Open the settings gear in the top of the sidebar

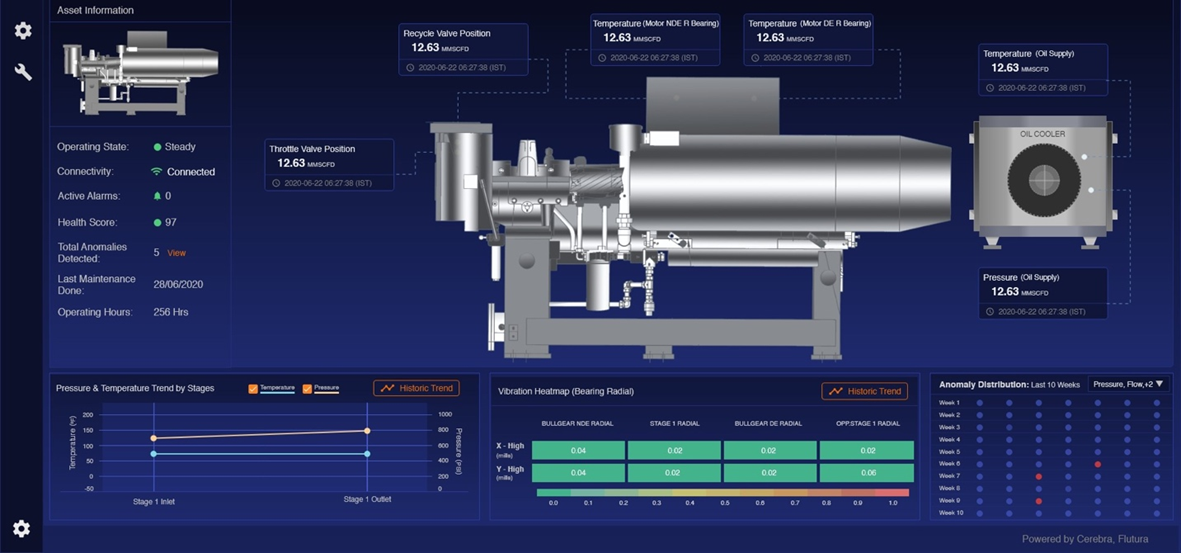(x=23, y=31)
